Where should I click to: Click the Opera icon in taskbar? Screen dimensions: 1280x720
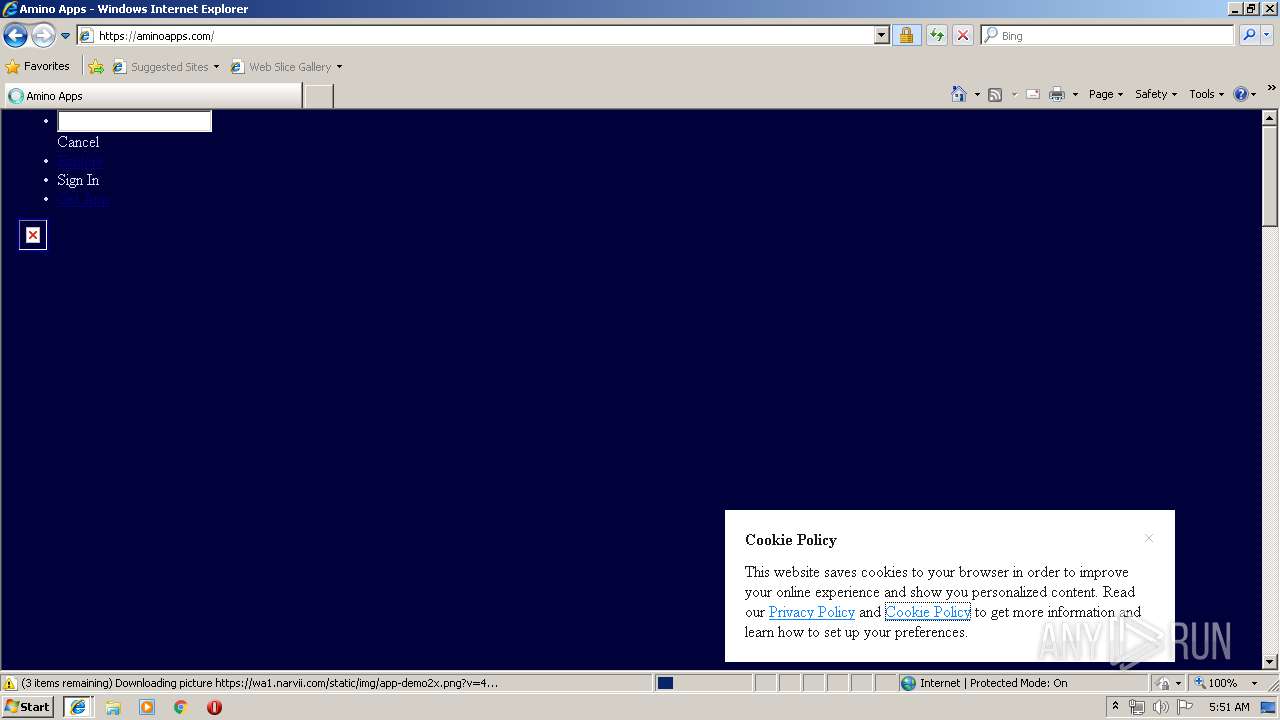coord(214,707)
